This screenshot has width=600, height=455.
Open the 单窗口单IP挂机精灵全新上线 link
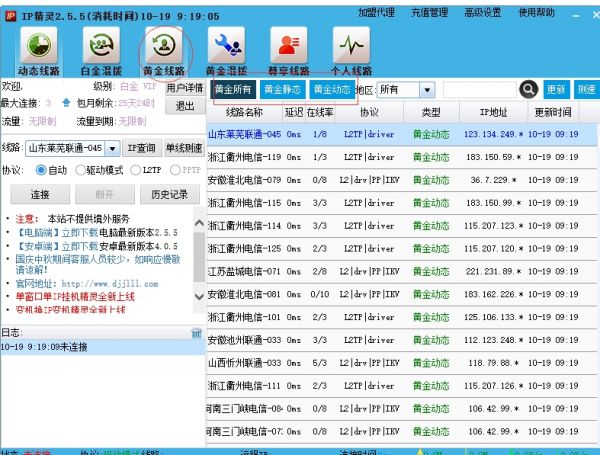[x=75, y=297]
